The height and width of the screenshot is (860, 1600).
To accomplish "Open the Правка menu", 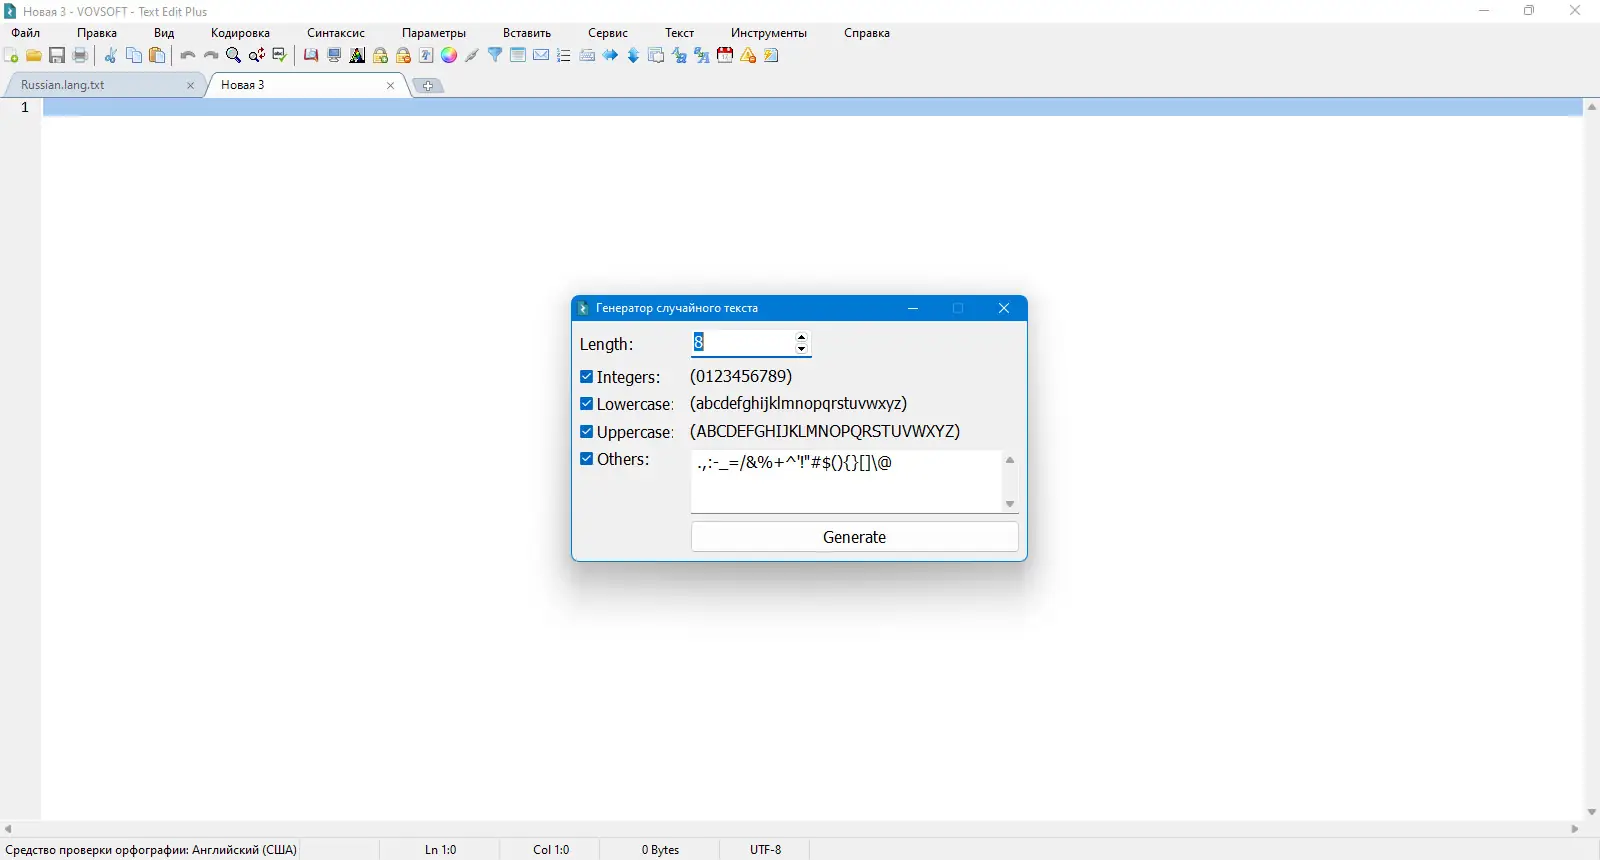I will click(97, 33).
